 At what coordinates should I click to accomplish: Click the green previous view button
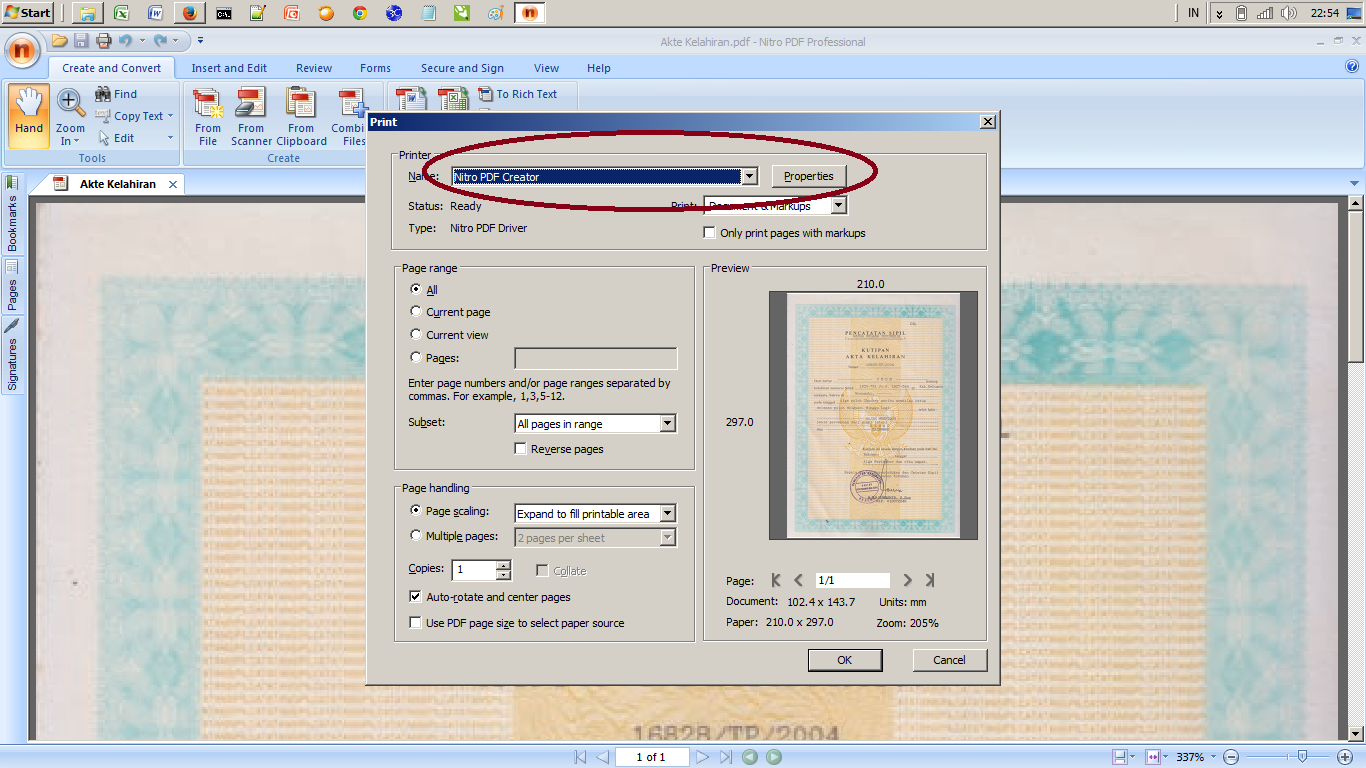coord(749,757)
